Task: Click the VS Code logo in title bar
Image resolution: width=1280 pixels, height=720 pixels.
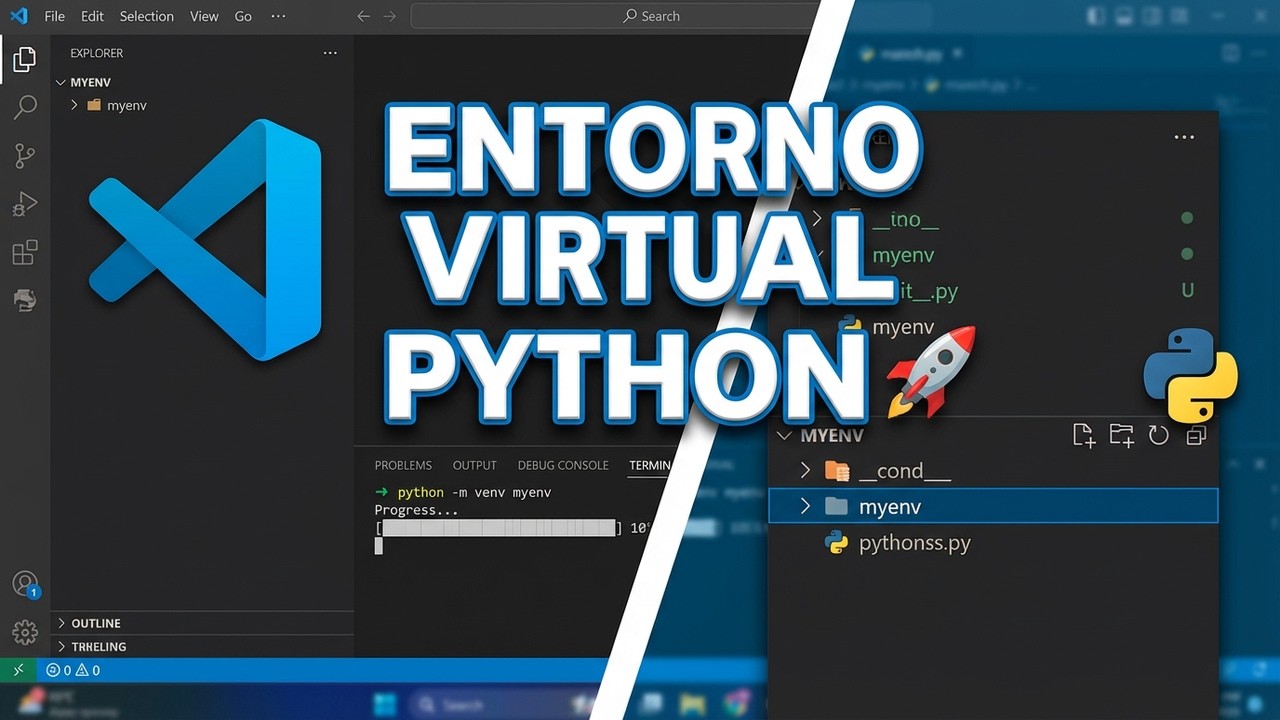Action: click(18, 16)
